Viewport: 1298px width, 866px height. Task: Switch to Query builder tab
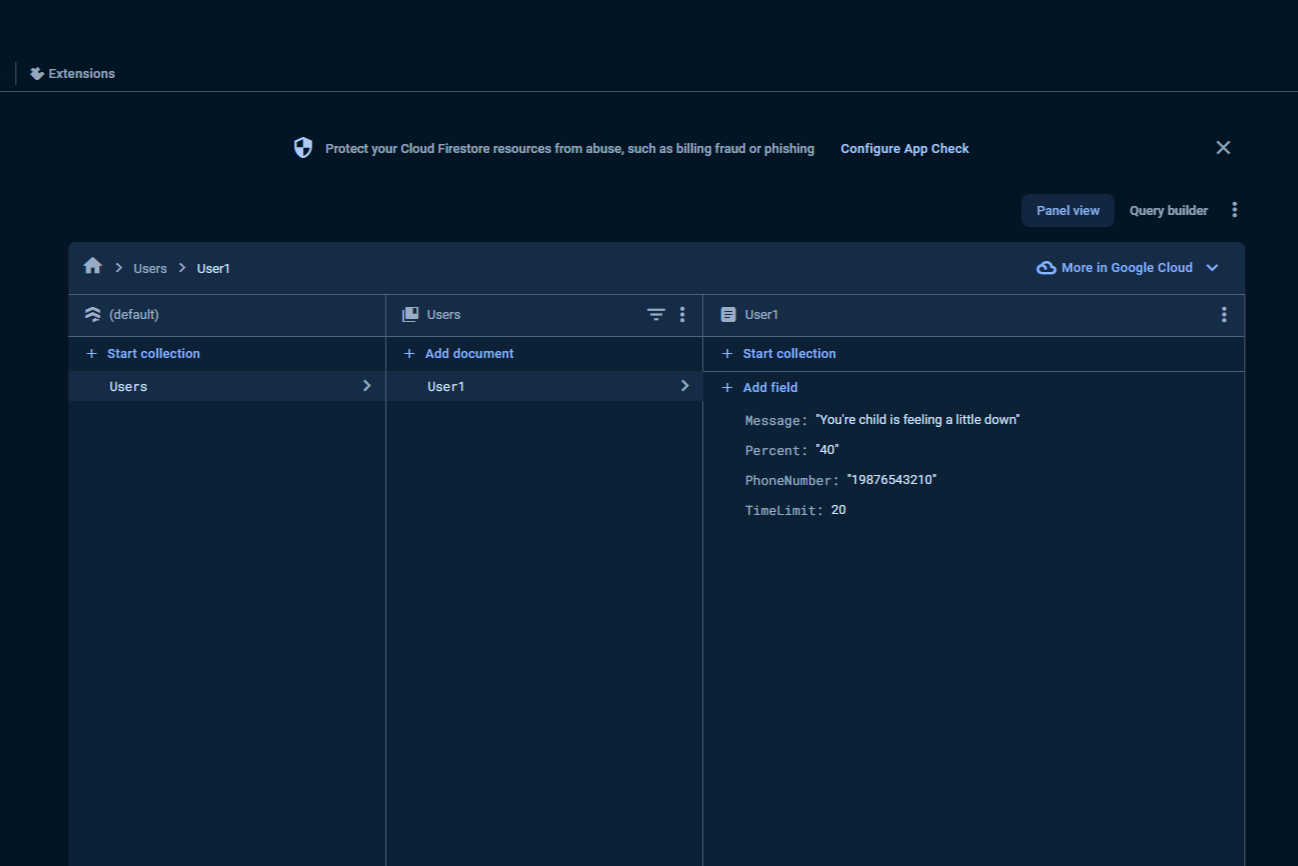1169,210
